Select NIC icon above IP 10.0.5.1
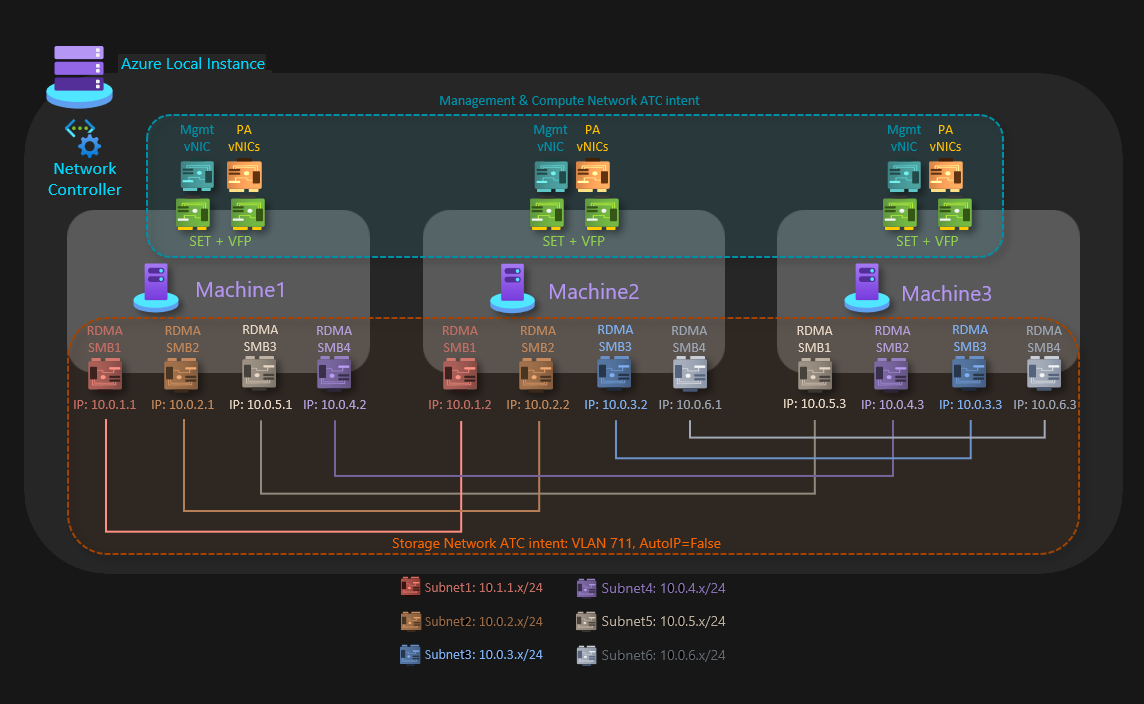 coord(259,374)
